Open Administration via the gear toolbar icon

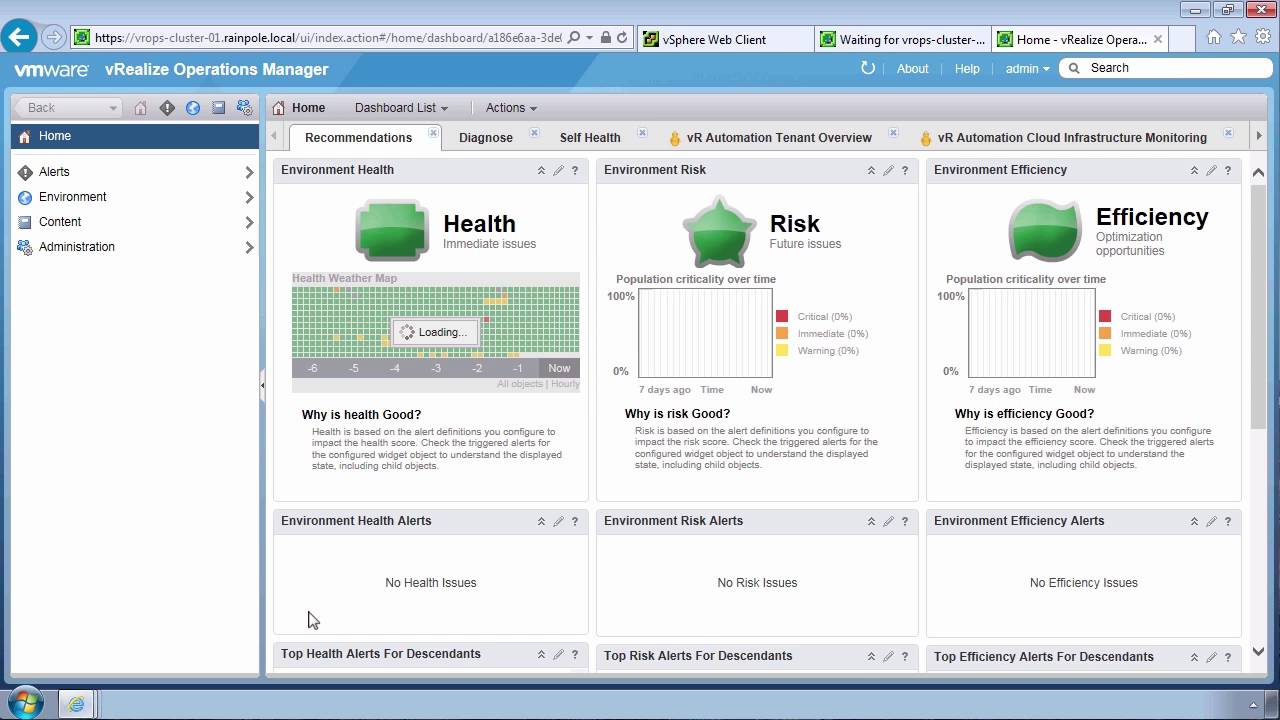point(244,108)
